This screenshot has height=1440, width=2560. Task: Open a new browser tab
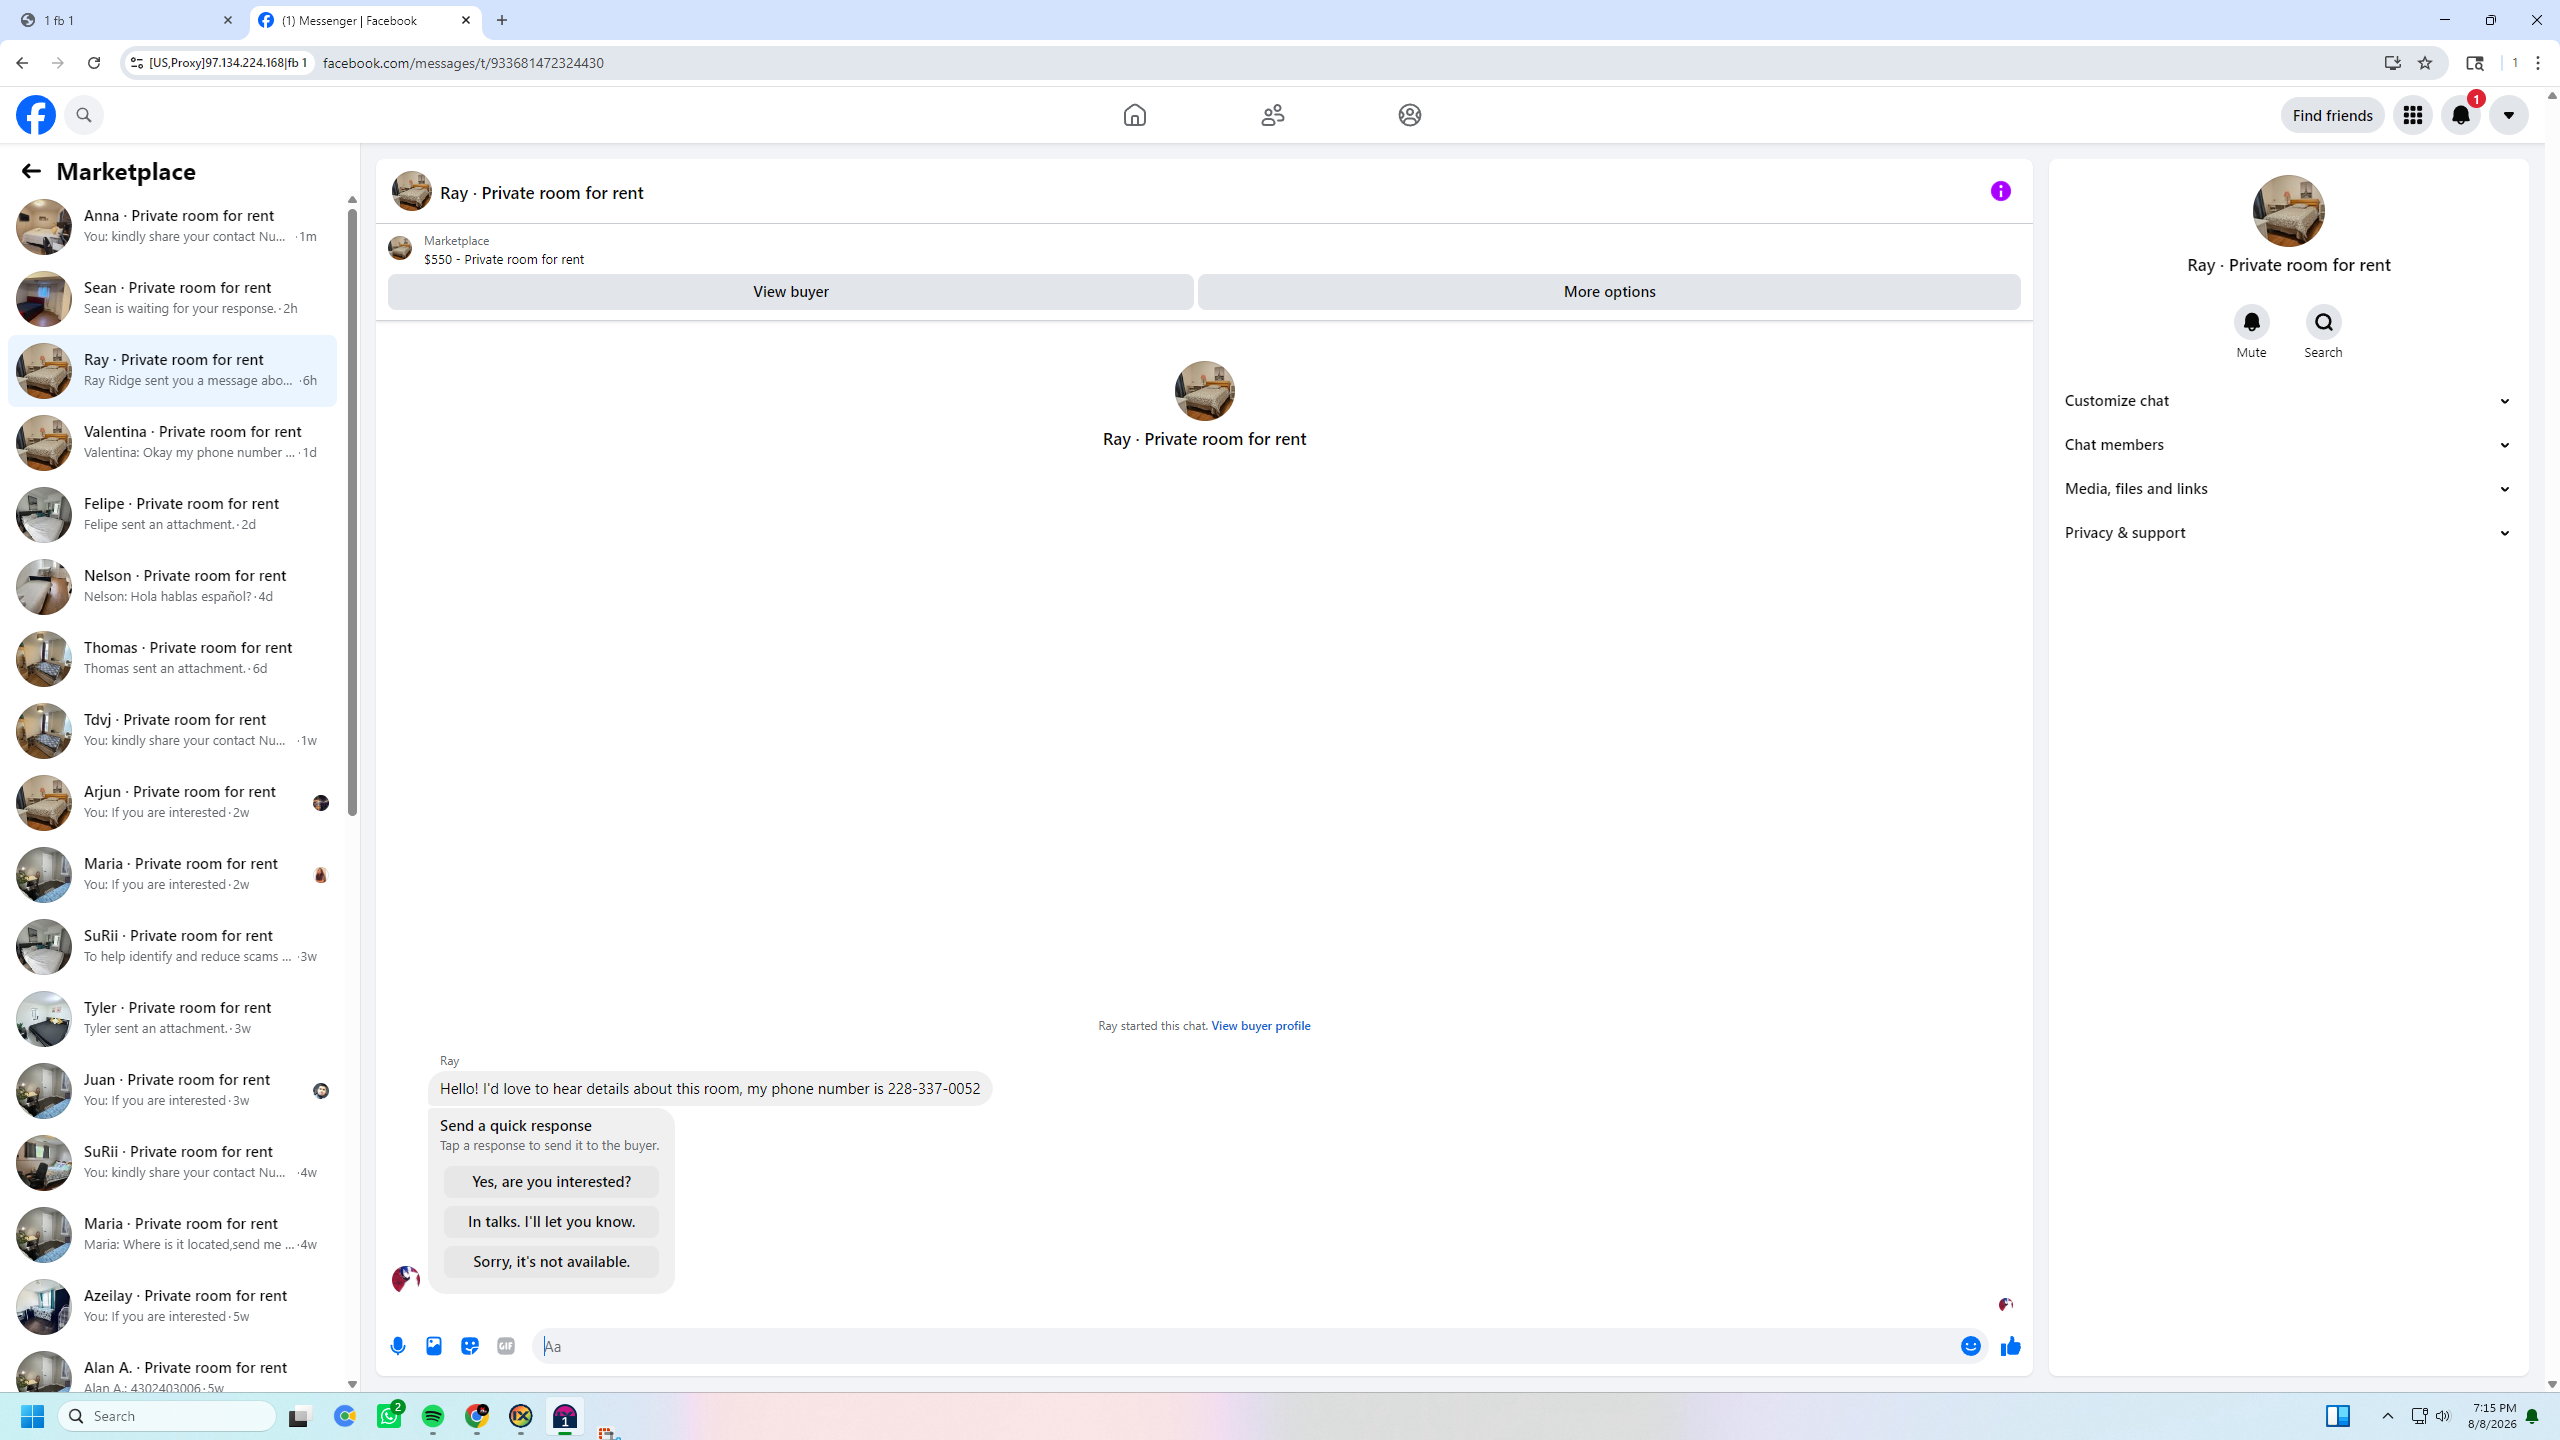[502, 20]
